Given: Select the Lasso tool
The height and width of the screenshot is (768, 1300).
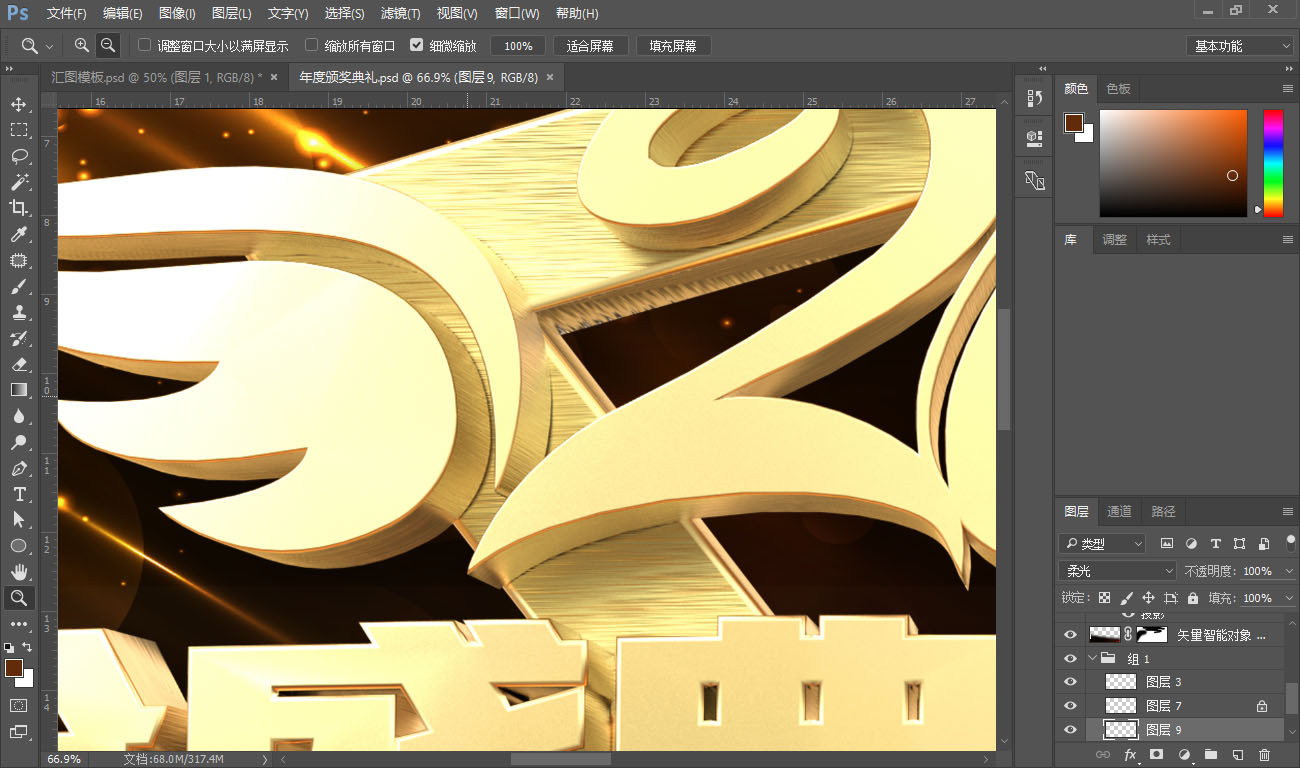Looking at the screenshot, I should point(19,156).
